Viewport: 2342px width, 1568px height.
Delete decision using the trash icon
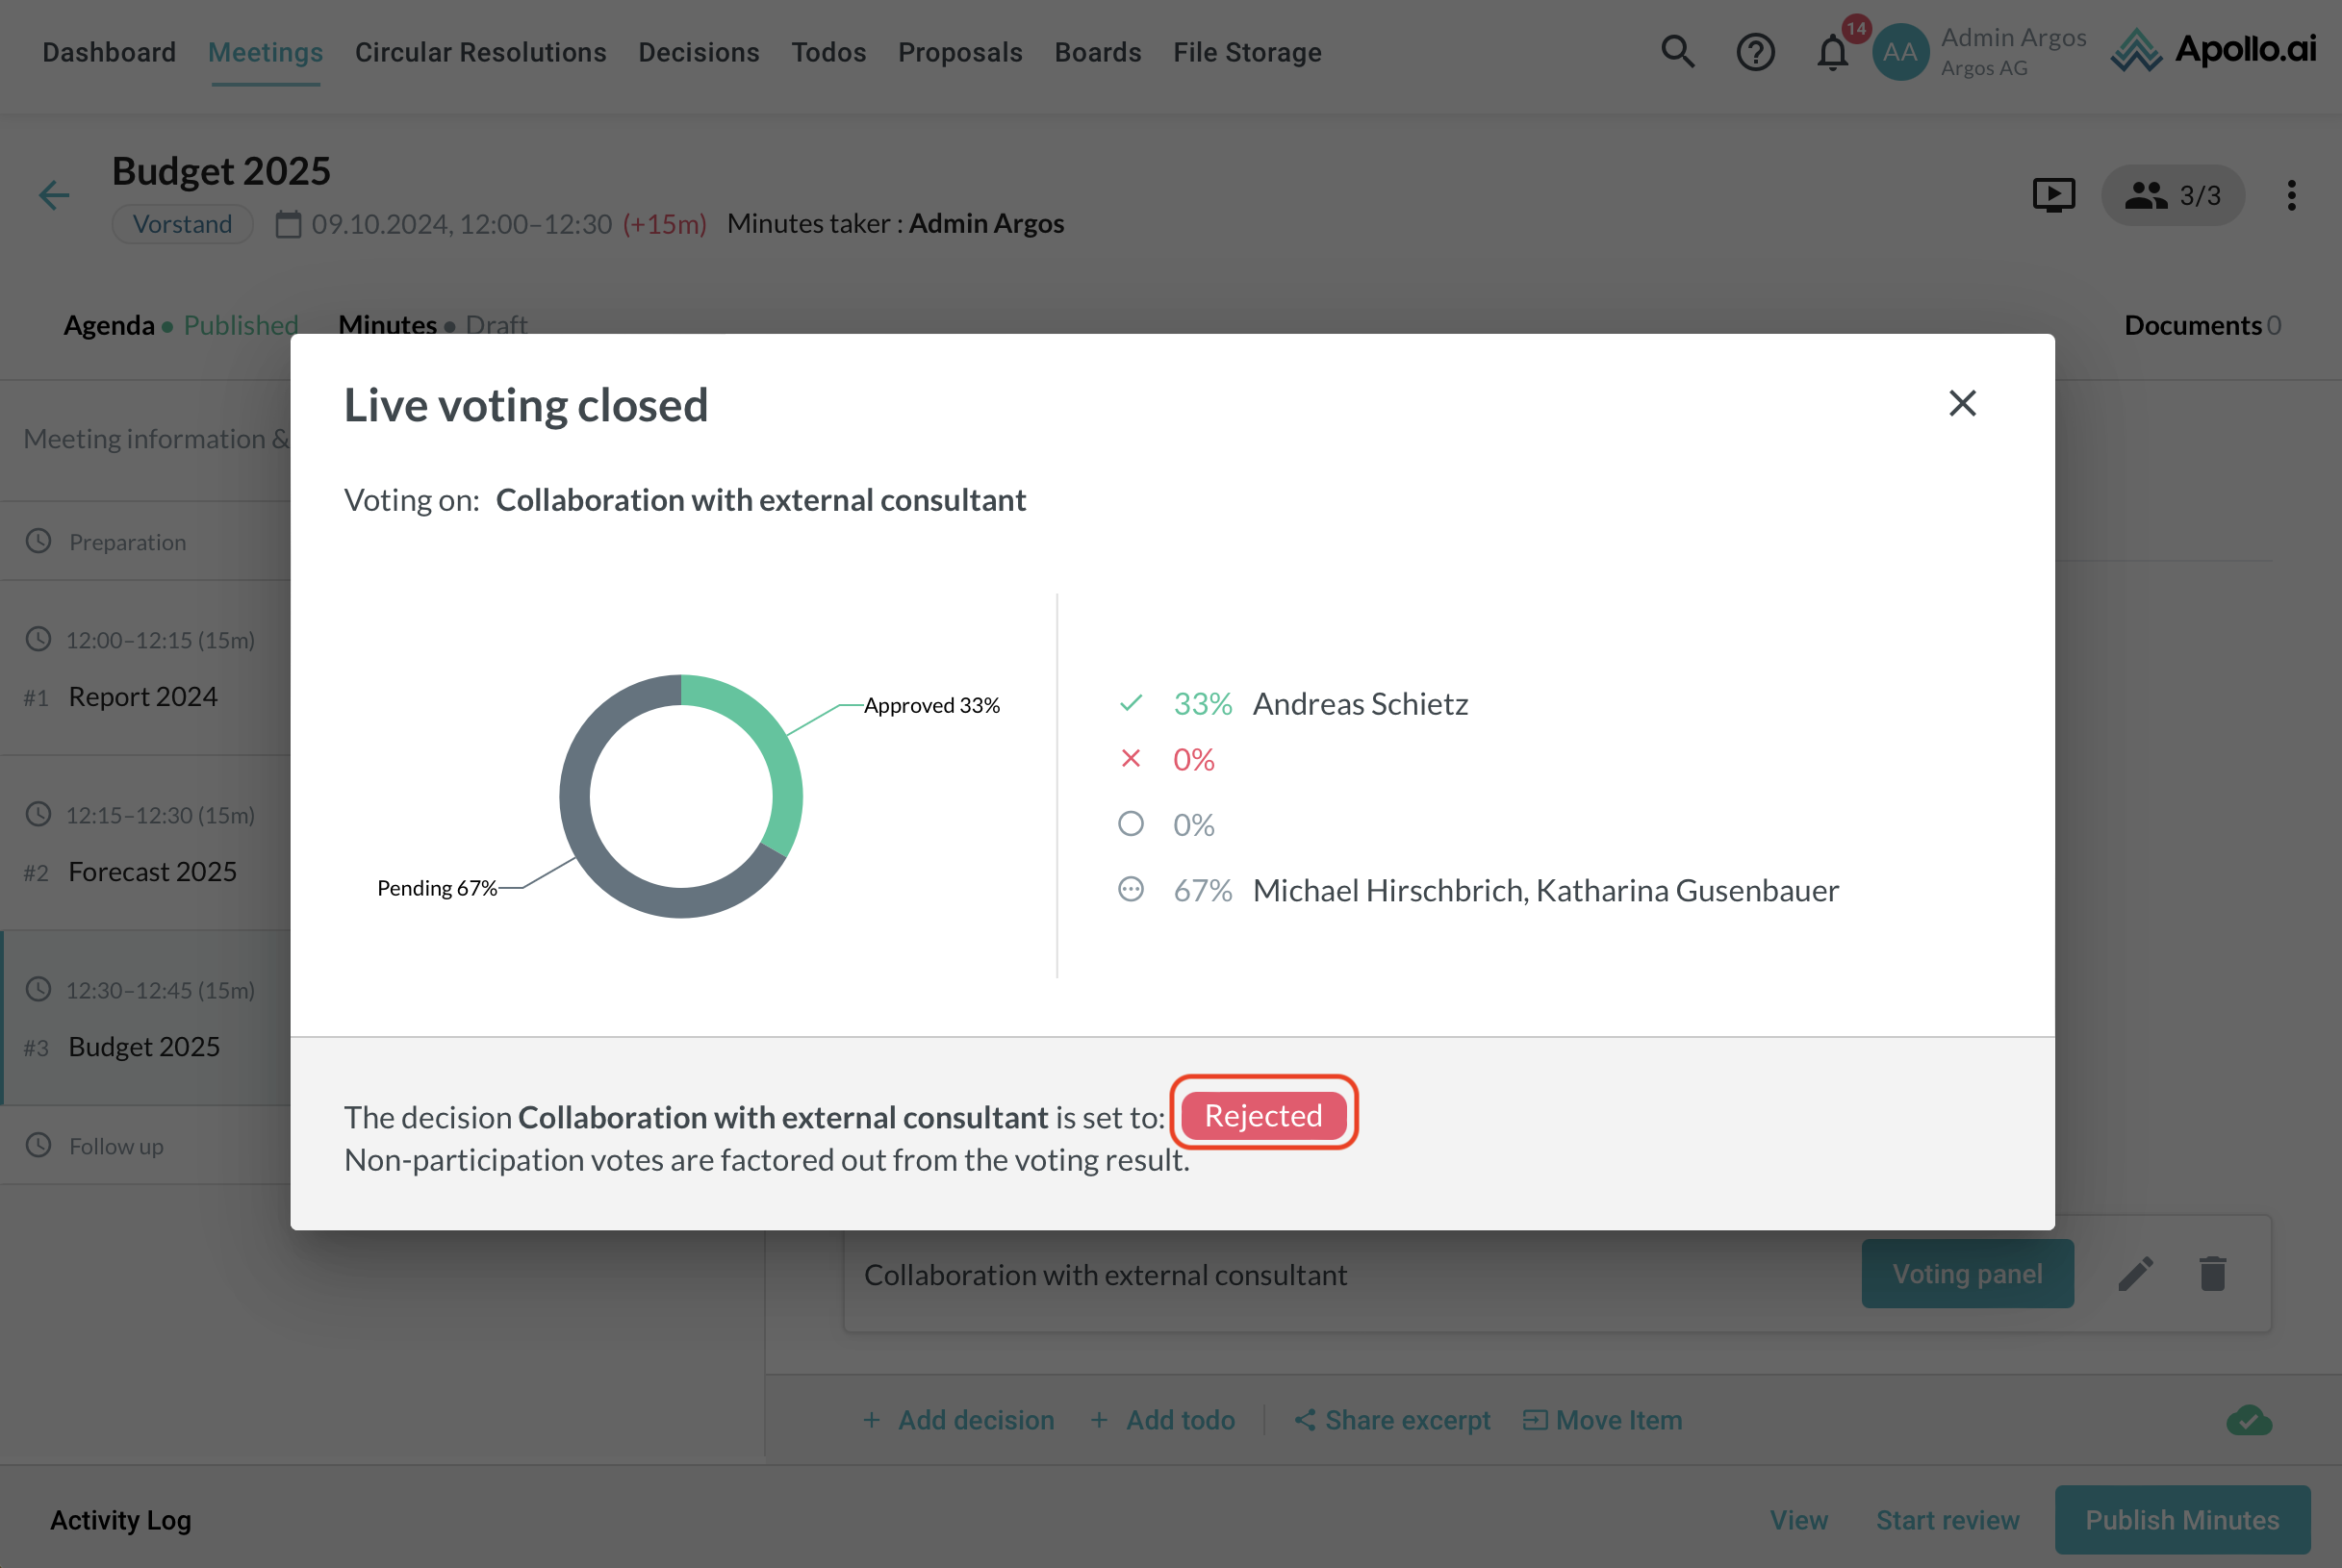pos(2212,1274)
